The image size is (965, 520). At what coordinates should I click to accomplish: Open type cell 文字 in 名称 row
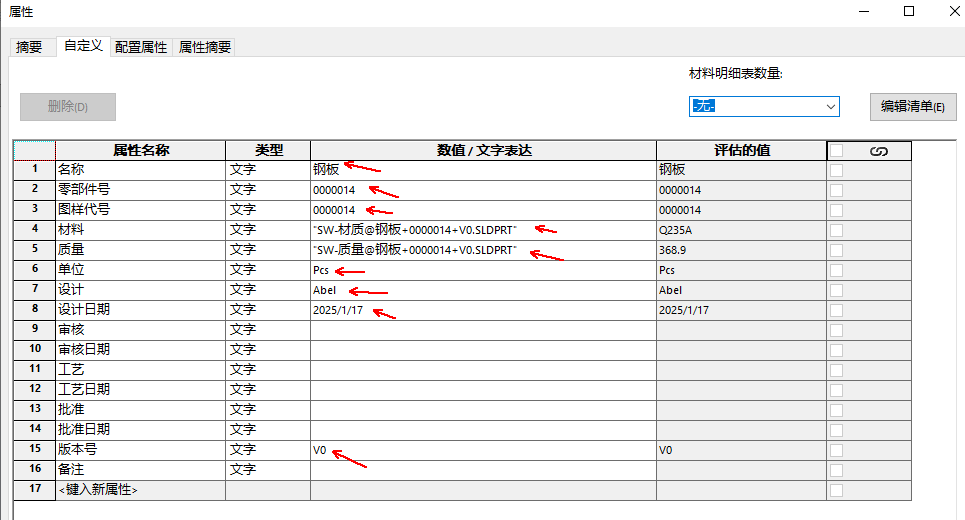pyautogui.click(x=268, y=170)
